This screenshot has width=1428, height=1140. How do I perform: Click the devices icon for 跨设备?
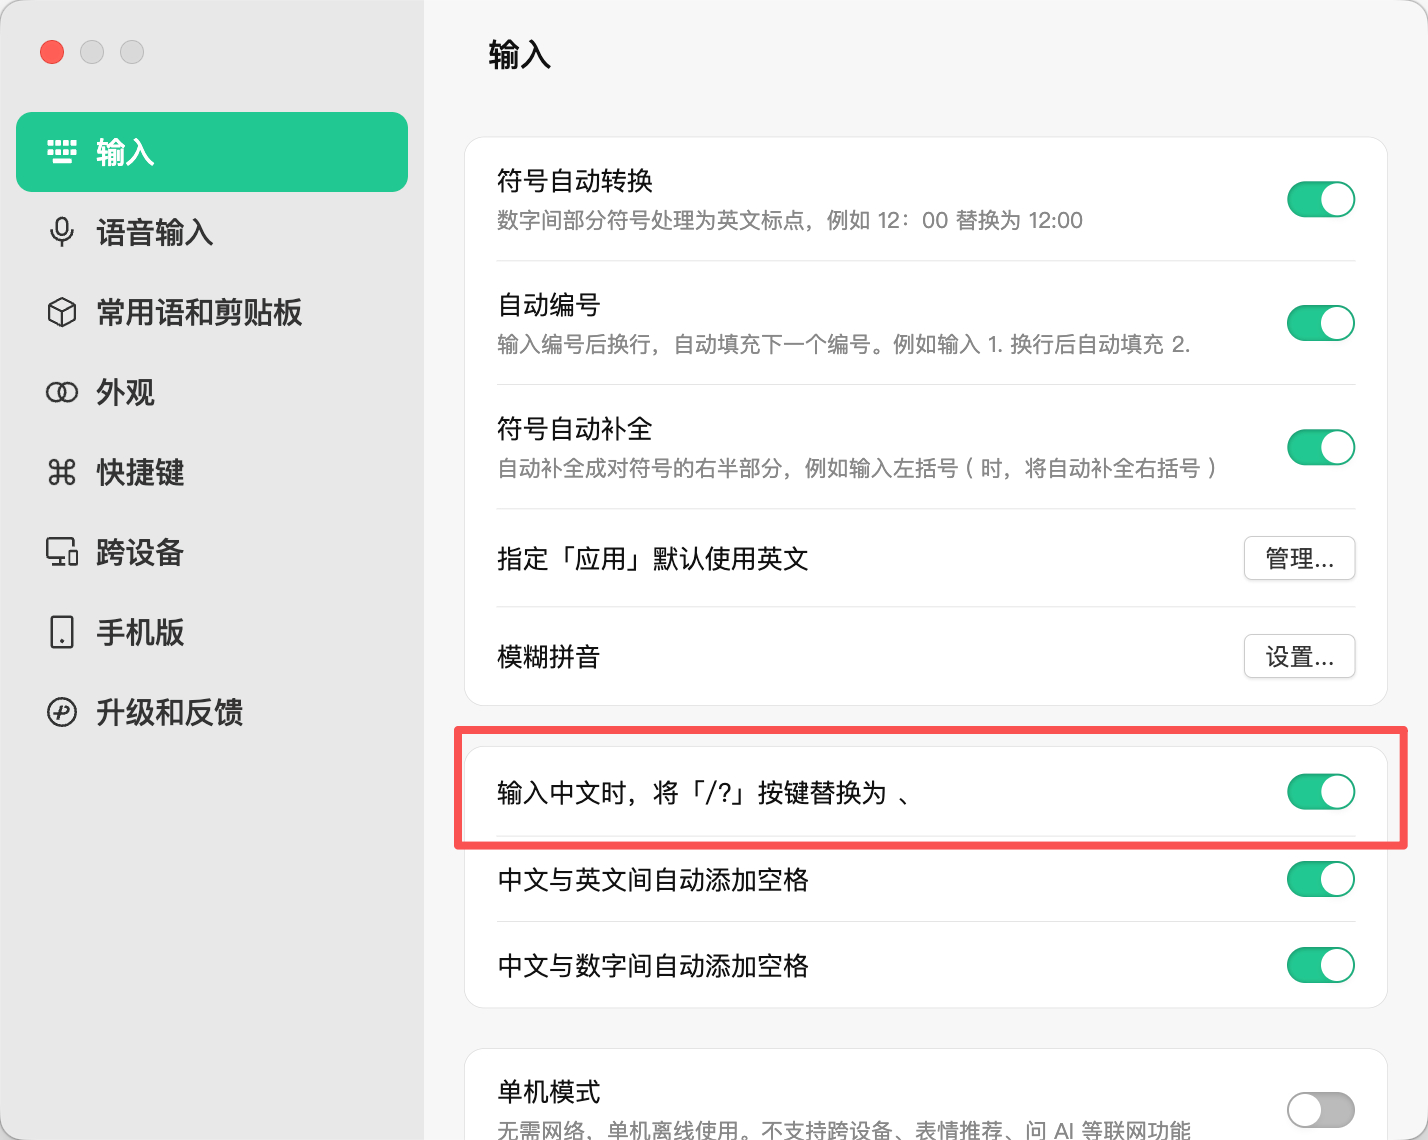point(62,552)
